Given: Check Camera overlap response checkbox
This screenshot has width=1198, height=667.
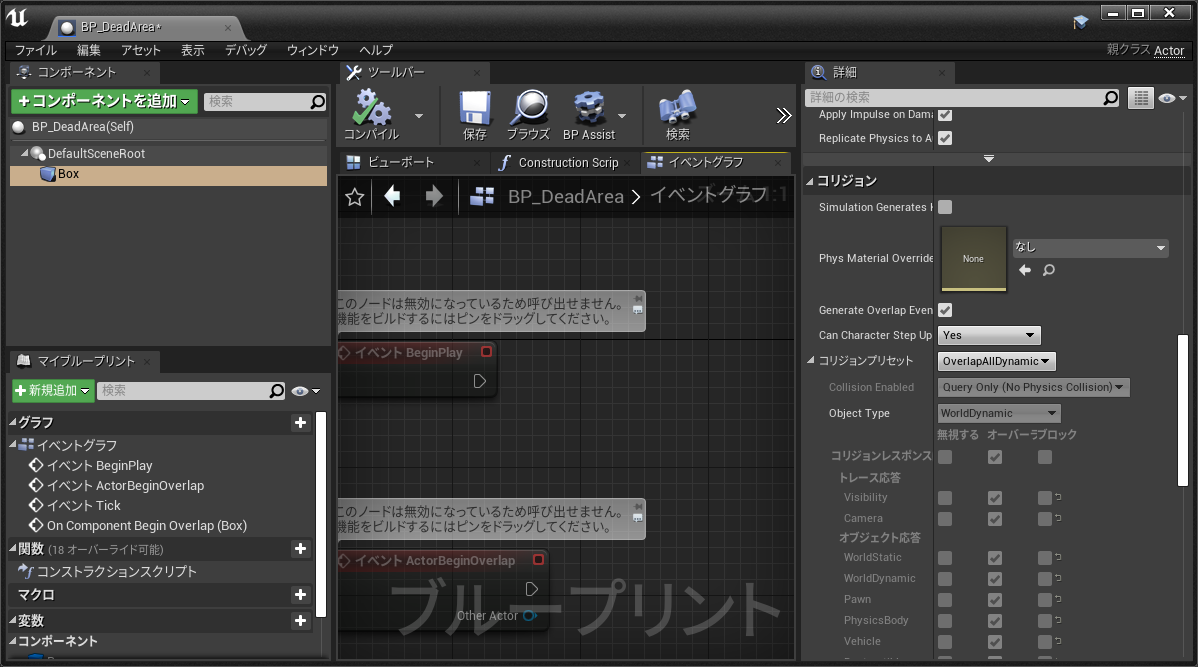Looking at the screenshot, I should [x=995, y=519].
